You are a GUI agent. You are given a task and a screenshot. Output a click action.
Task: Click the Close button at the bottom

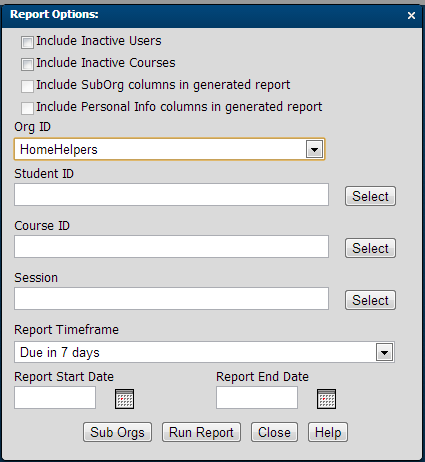(274, 432)
